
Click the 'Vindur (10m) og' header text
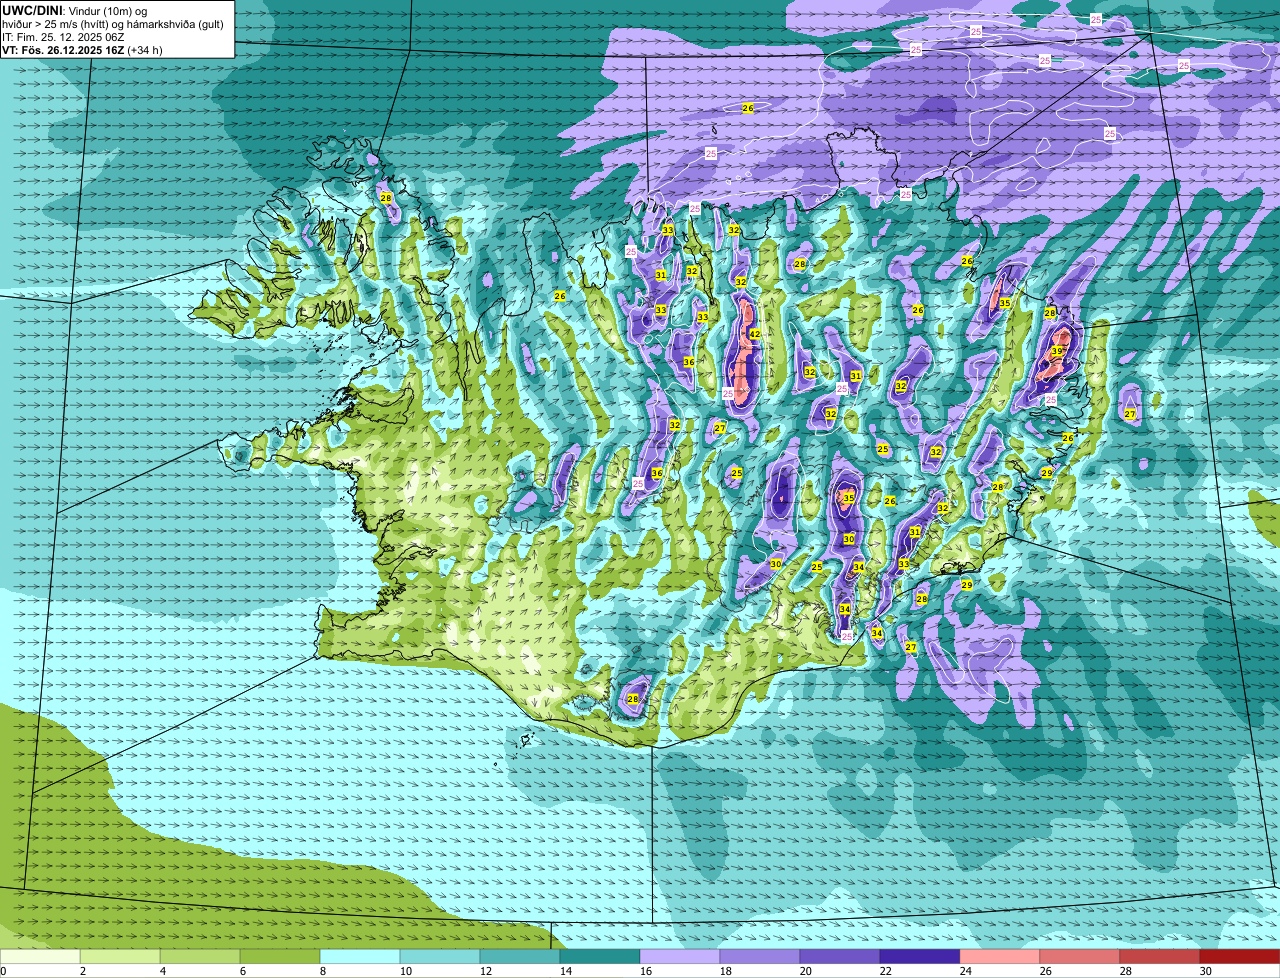click(x=106, y=11)
